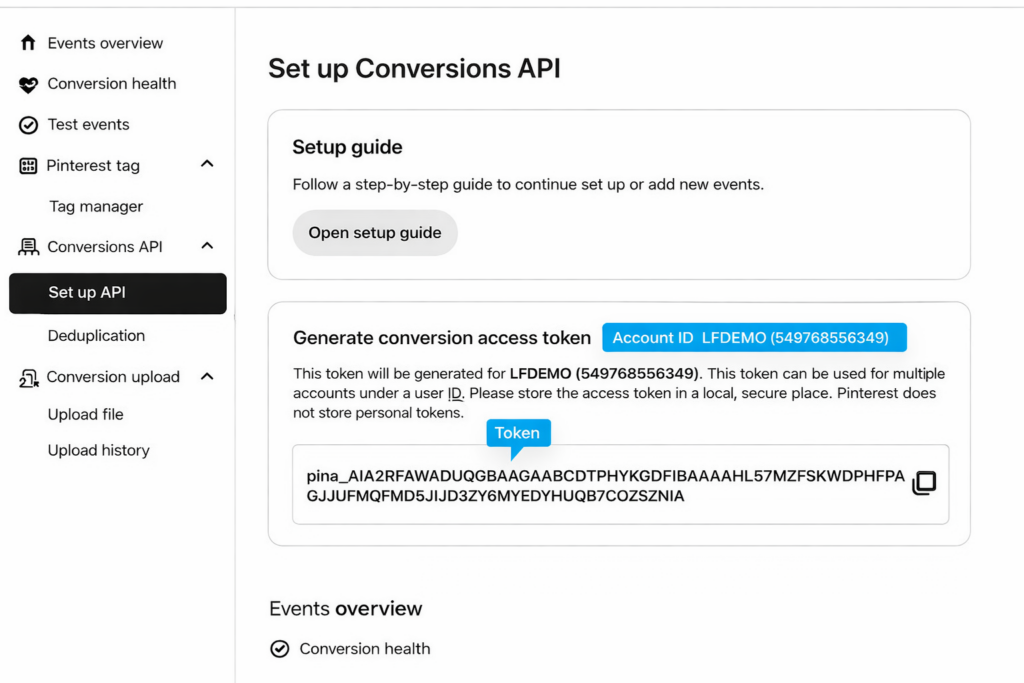
Task: Collapse the Conversions API section
Action: [x=207, y=245]
